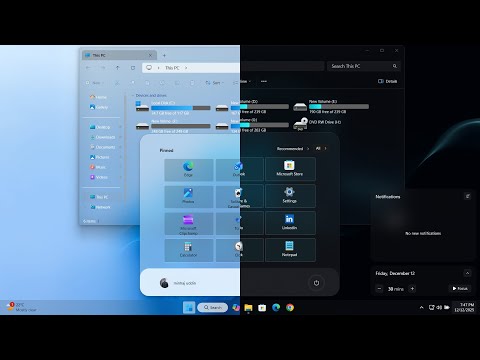The width and height of the screenshot is (480, 360).
Task: Click the clock showing 7:47 PM
Action: coord(464,307)
